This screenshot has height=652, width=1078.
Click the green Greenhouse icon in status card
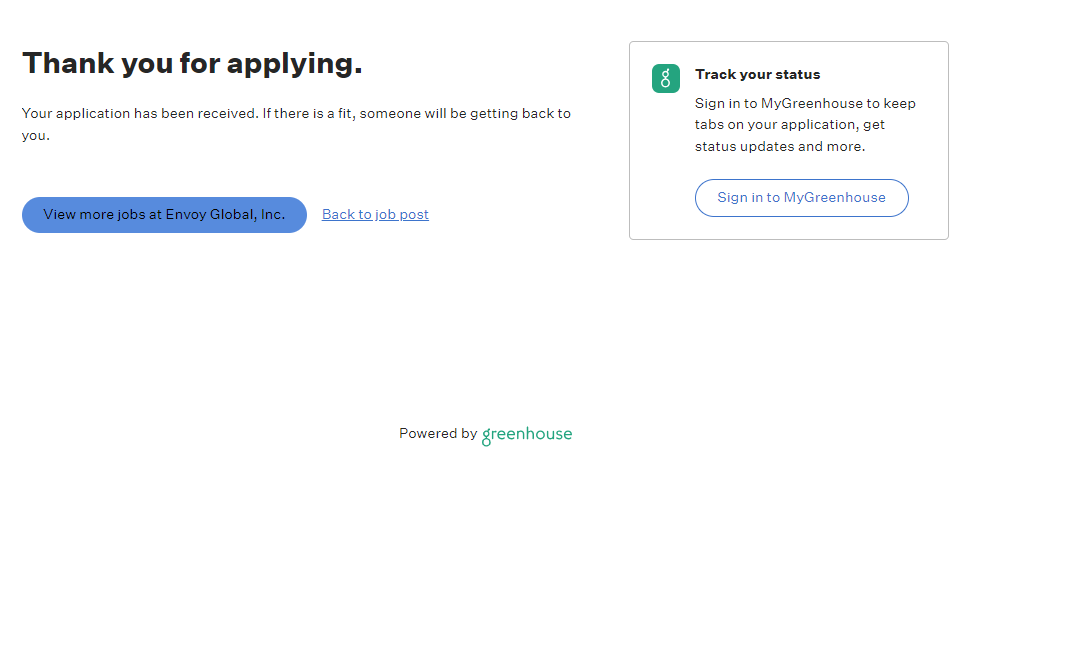point(666,79)
